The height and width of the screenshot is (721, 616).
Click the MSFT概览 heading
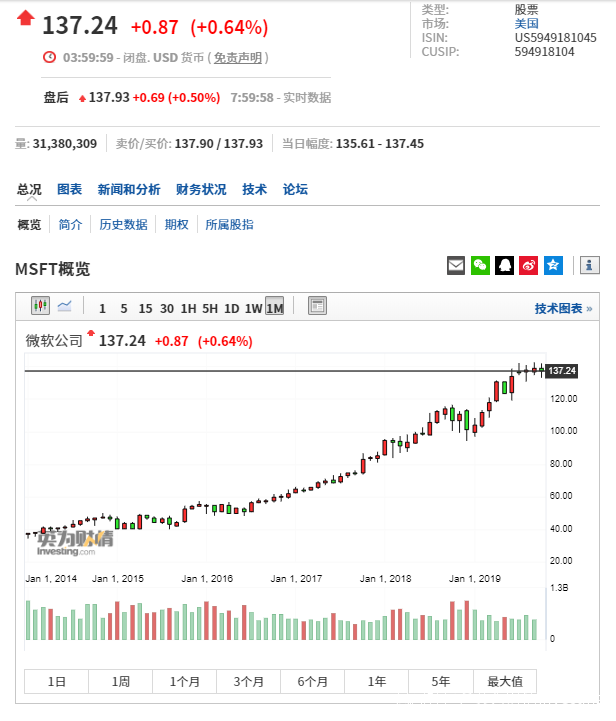pos(52,269)
